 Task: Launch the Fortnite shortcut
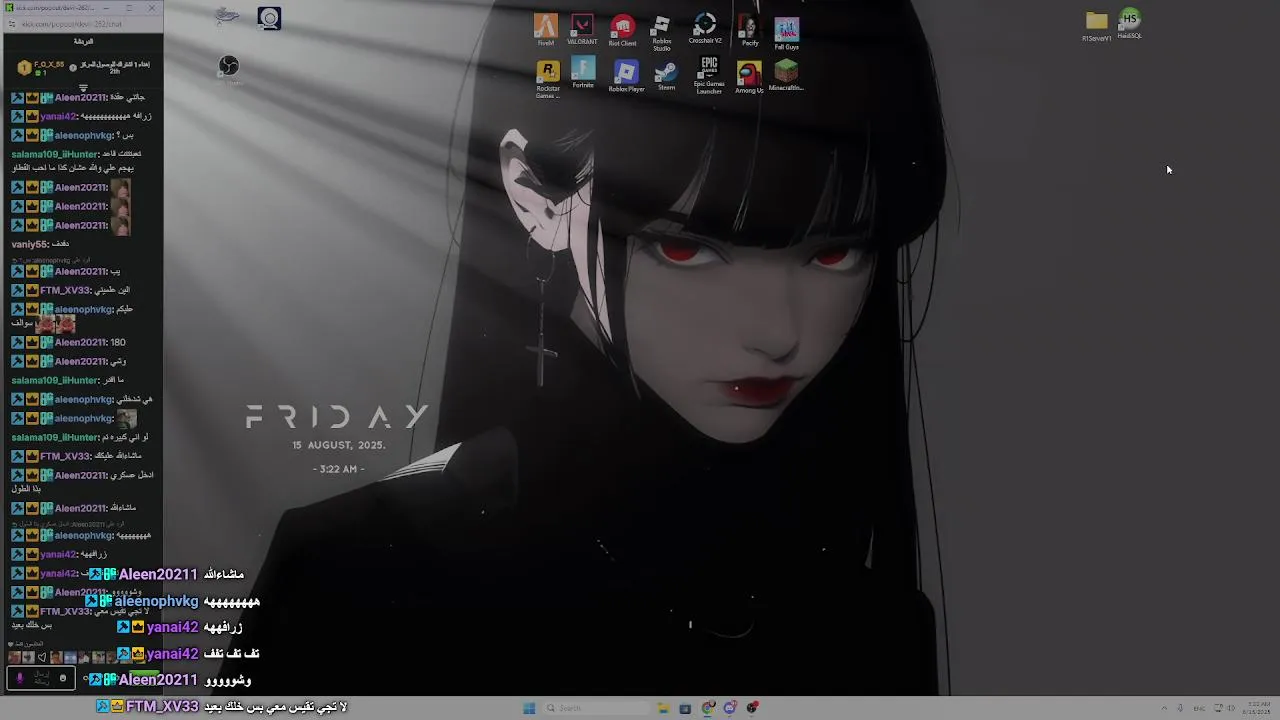[583, 73]
